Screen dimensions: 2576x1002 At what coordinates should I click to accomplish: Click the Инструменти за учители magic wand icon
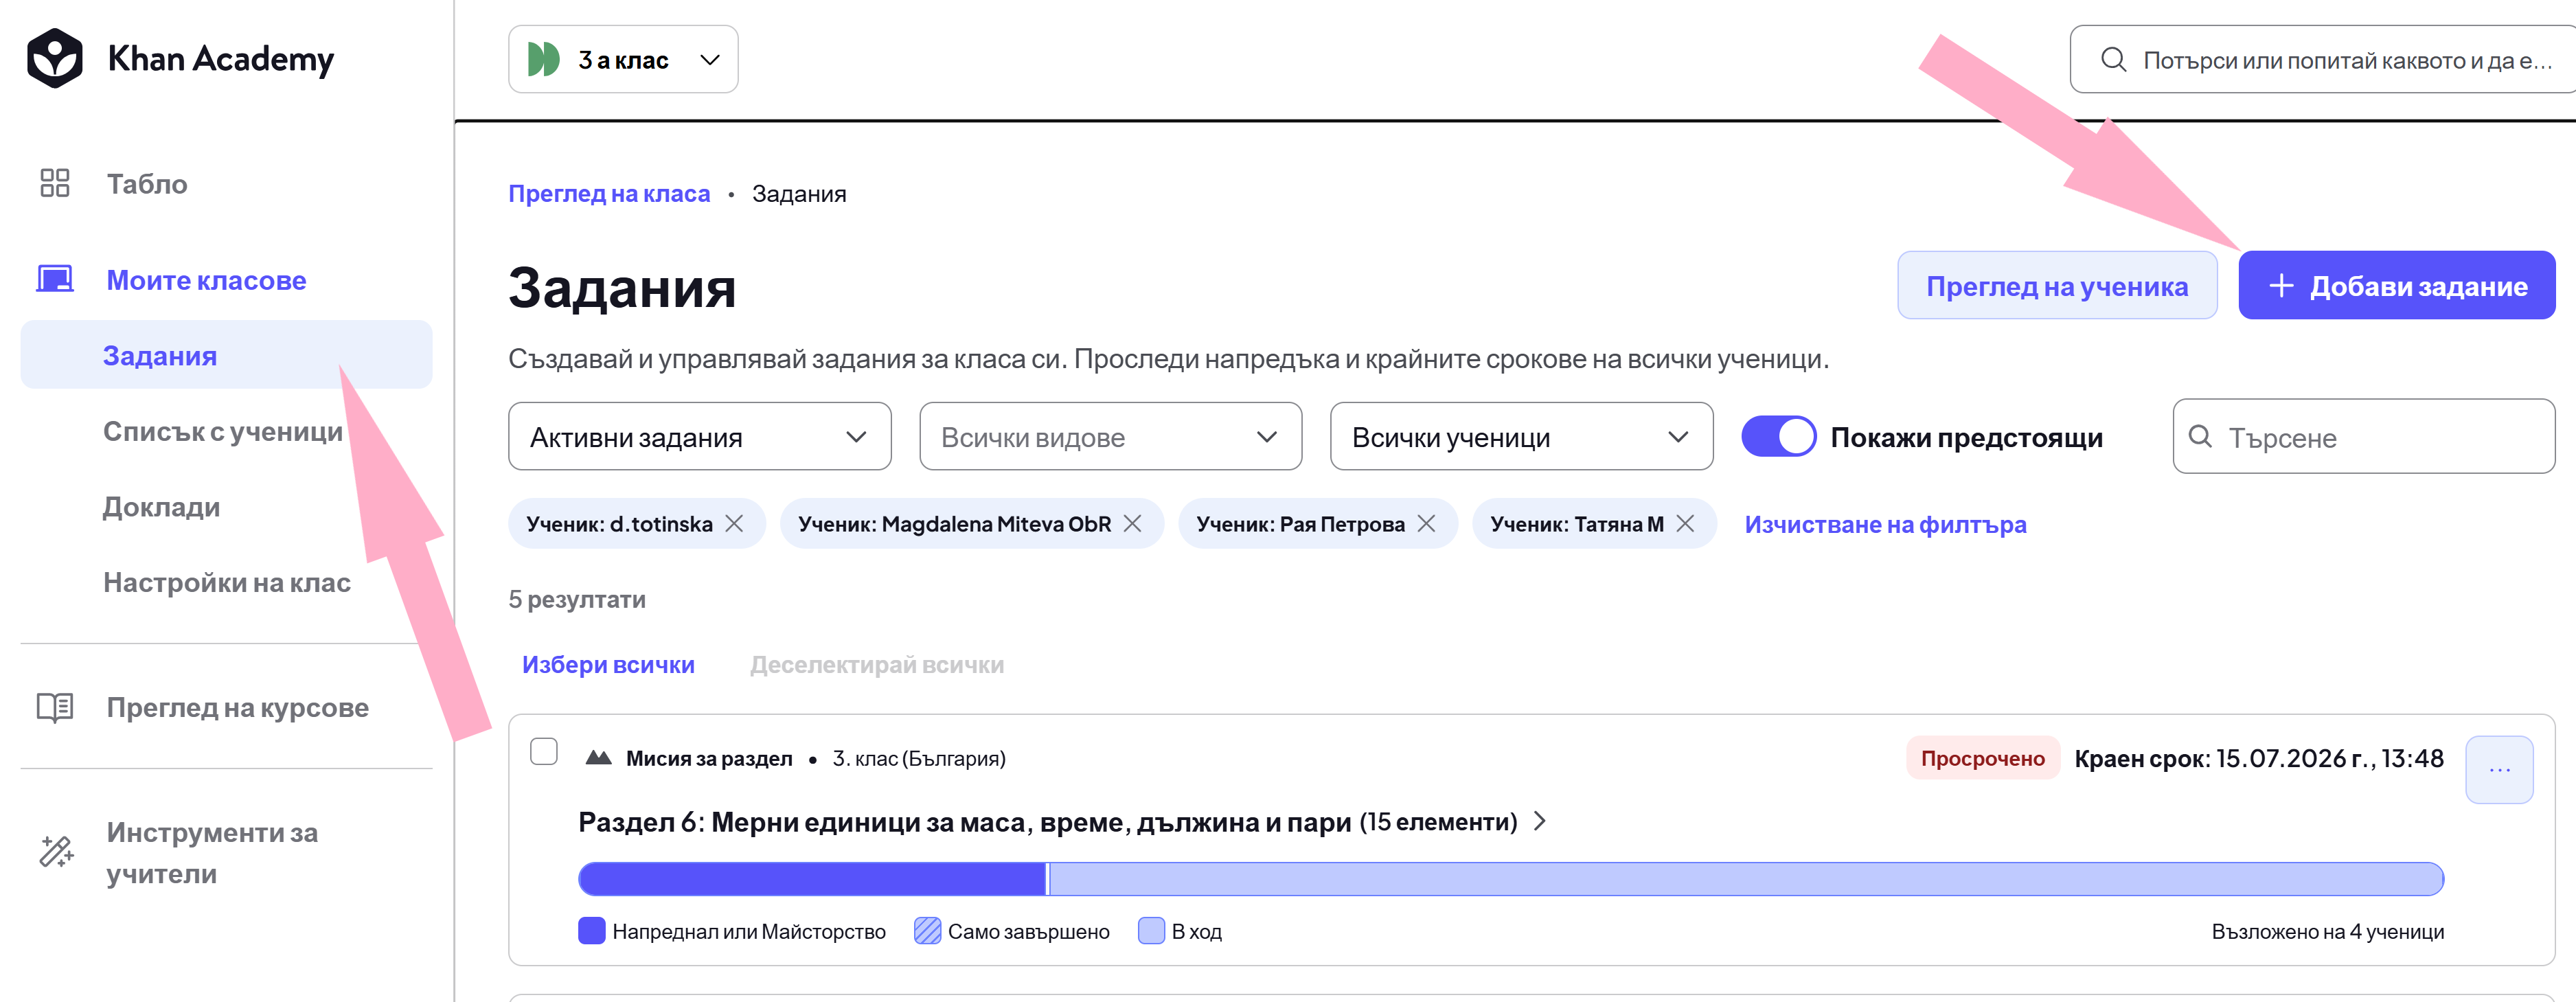coord(56,852)
